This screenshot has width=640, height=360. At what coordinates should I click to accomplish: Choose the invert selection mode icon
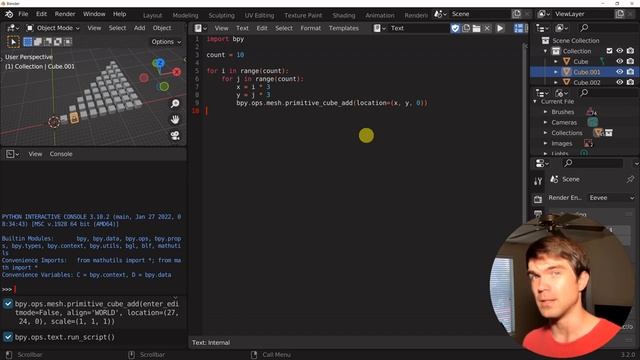point(58,42)
